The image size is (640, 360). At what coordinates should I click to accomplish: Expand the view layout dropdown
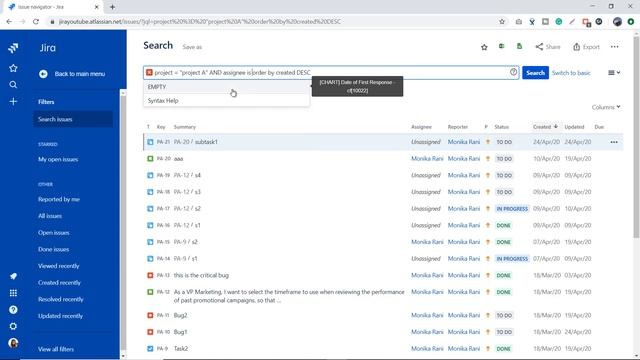pos(614,73)
